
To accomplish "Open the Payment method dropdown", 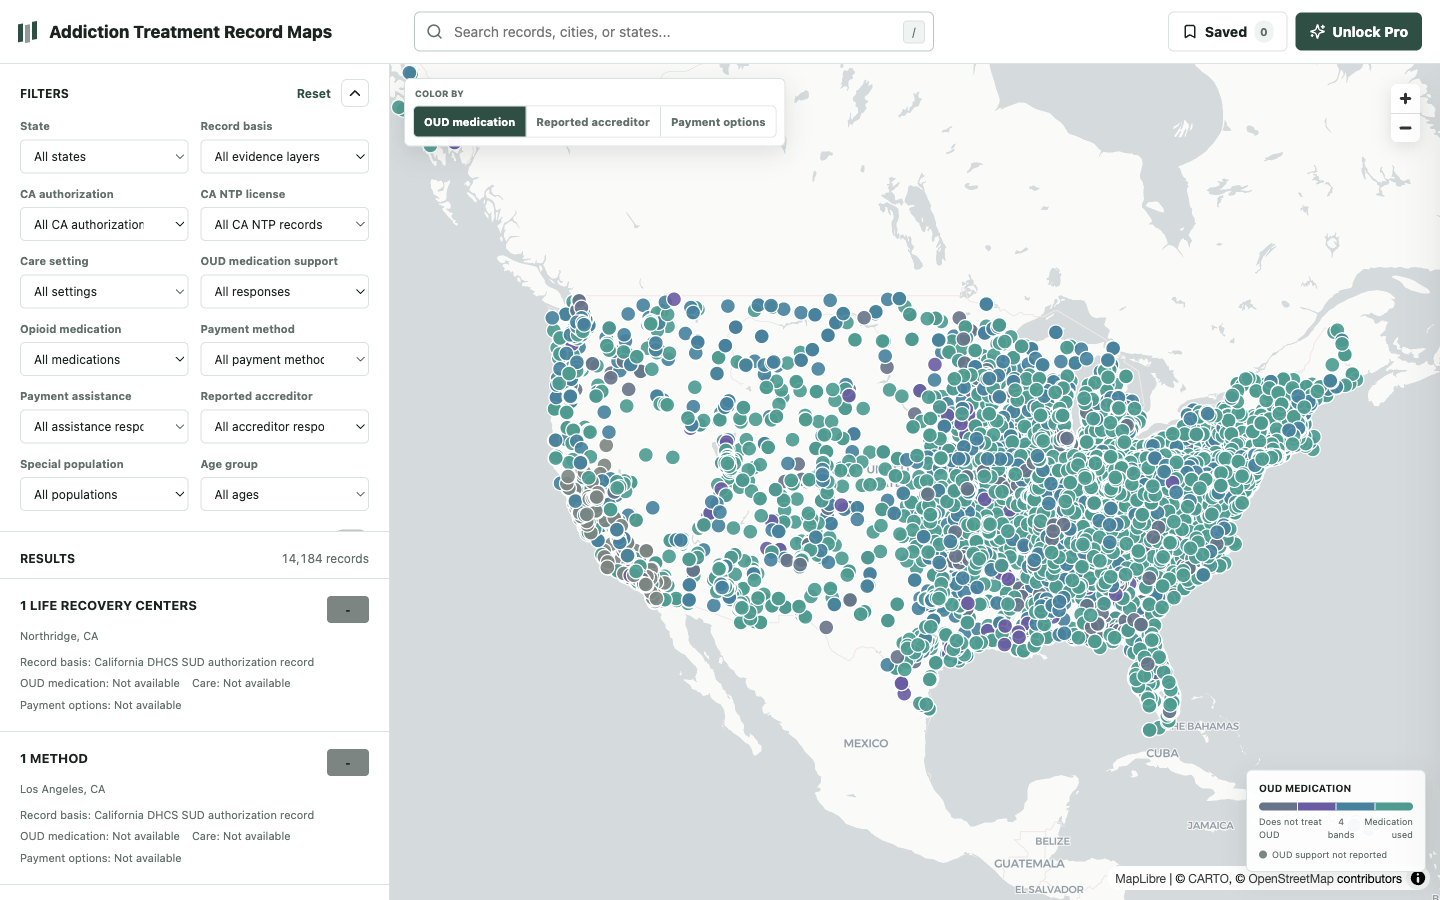I will click(284, 360).
